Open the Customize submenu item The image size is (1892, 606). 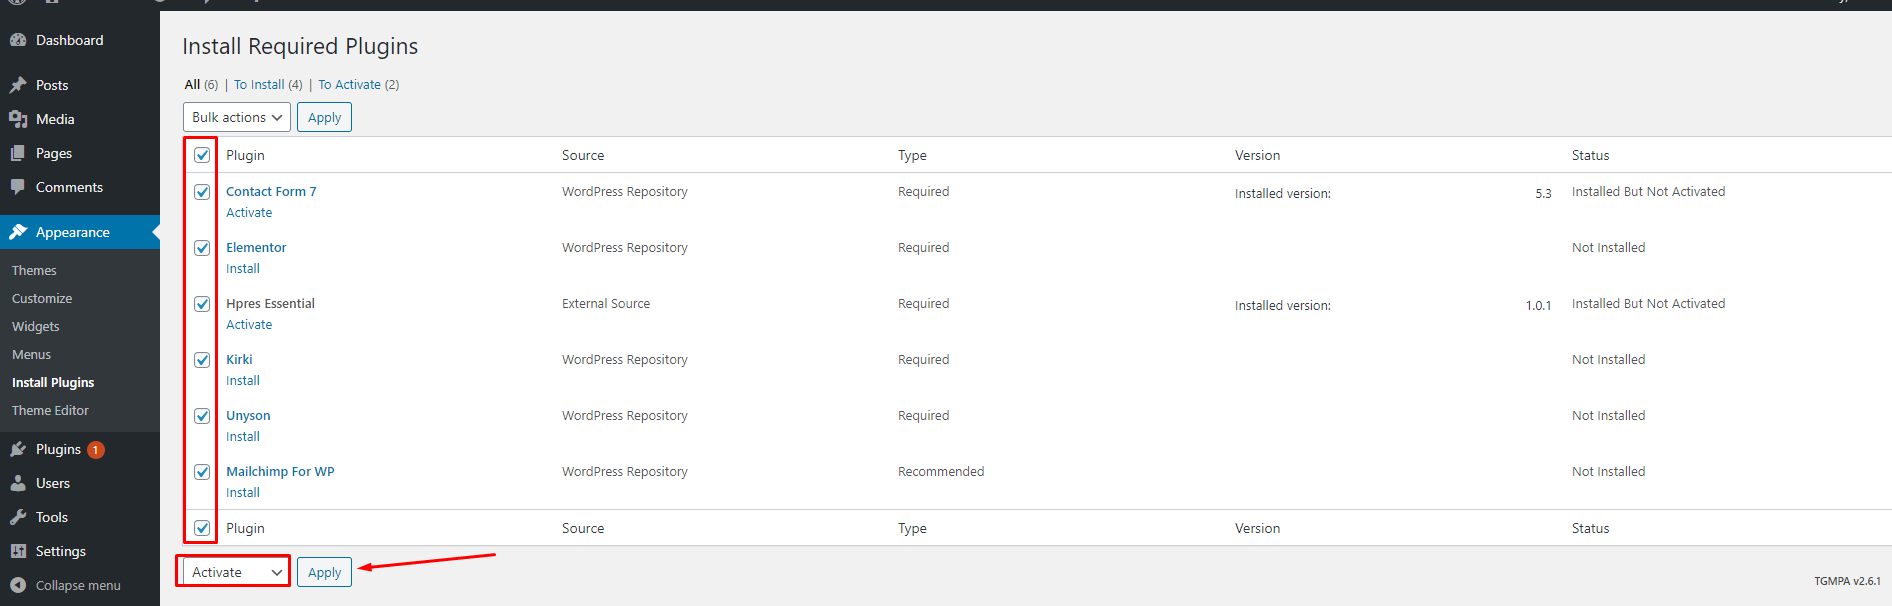point(42,299)
